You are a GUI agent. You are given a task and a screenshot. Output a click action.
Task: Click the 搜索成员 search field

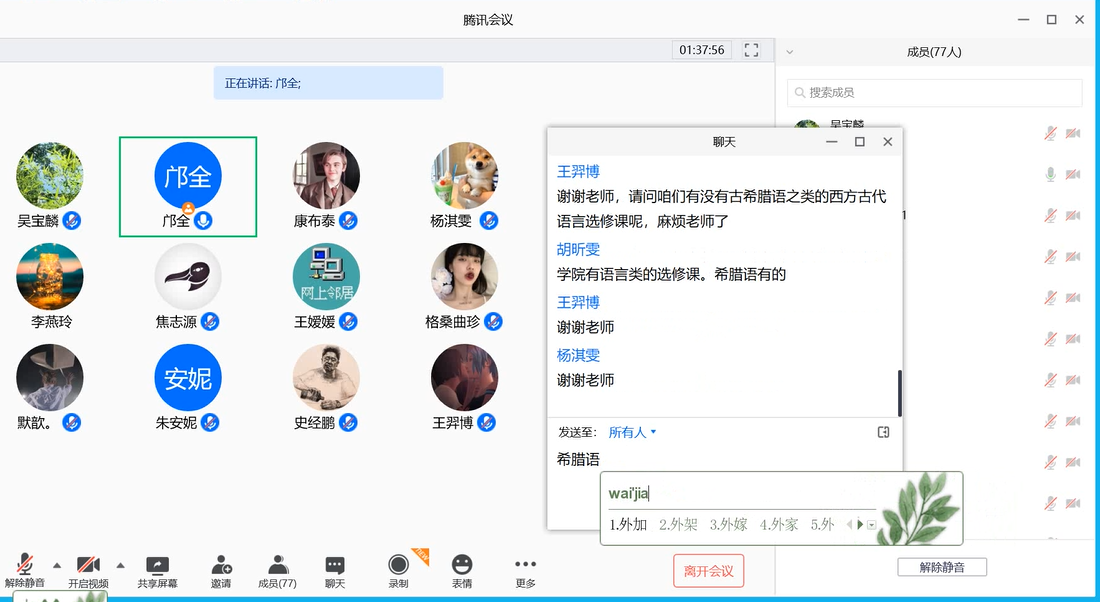coord(935,92)
